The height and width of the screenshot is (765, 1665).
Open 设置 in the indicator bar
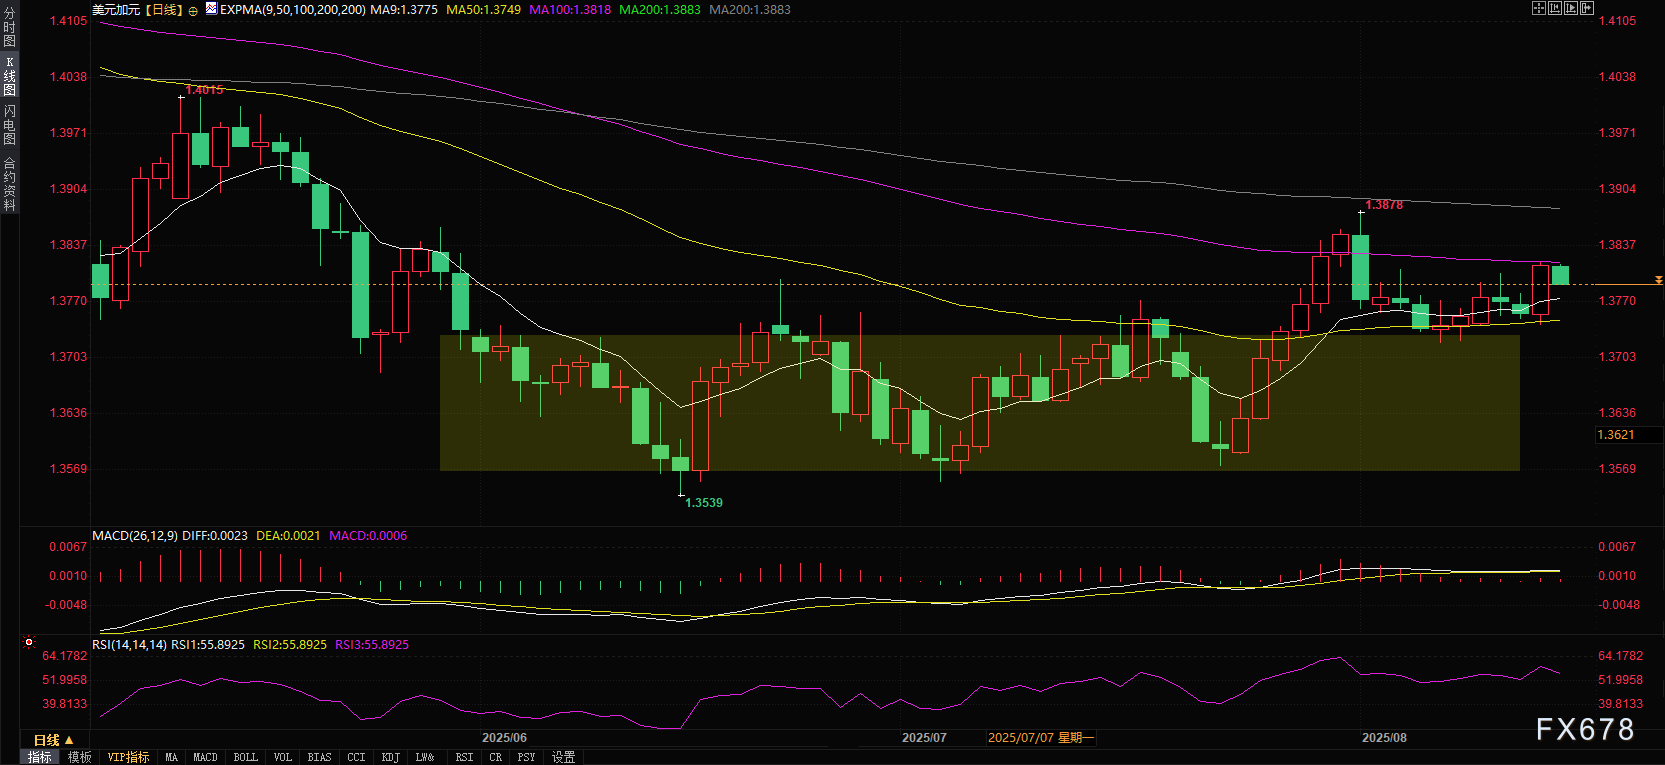[x=564, y=757]
